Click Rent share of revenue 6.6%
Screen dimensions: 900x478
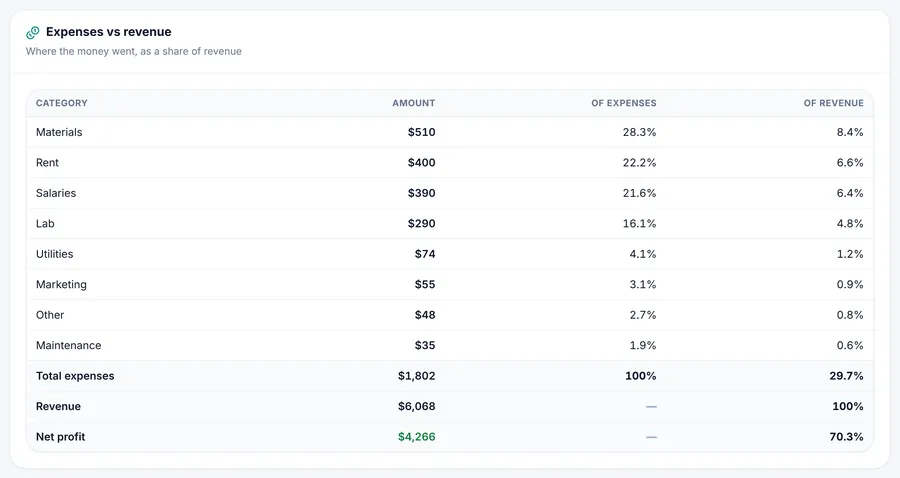(849, 162)
